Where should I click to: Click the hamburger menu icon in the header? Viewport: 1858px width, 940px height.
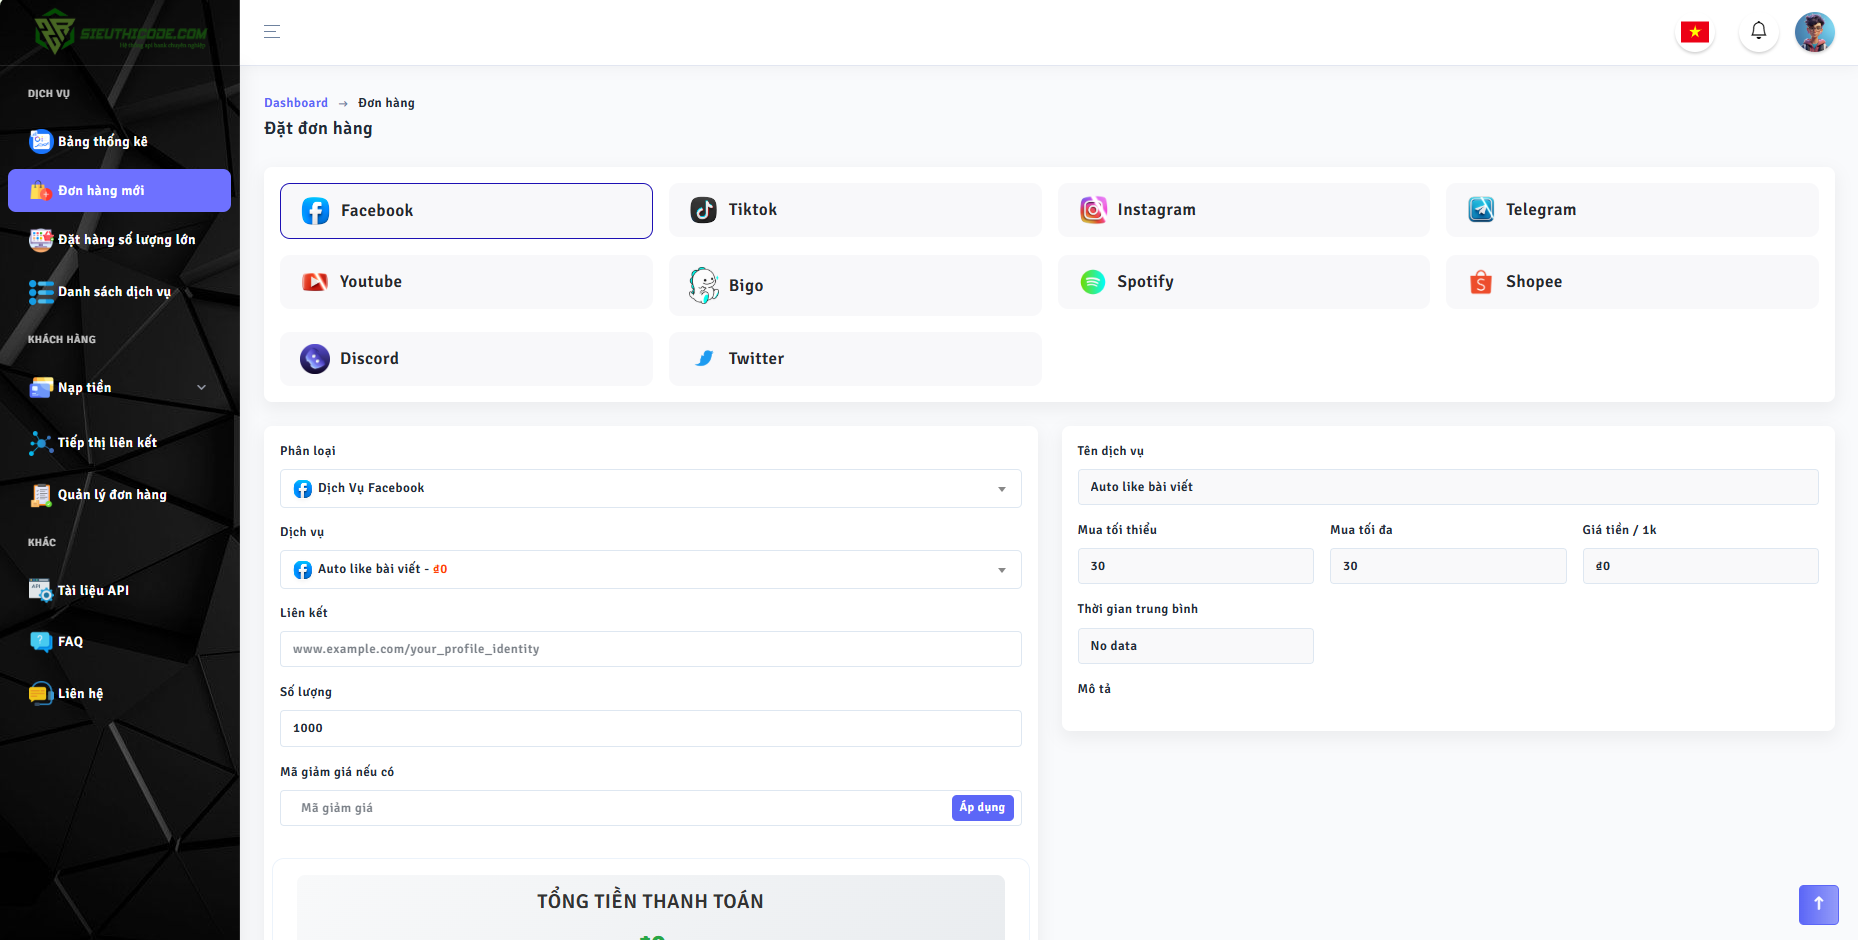[x=272, y=32]
